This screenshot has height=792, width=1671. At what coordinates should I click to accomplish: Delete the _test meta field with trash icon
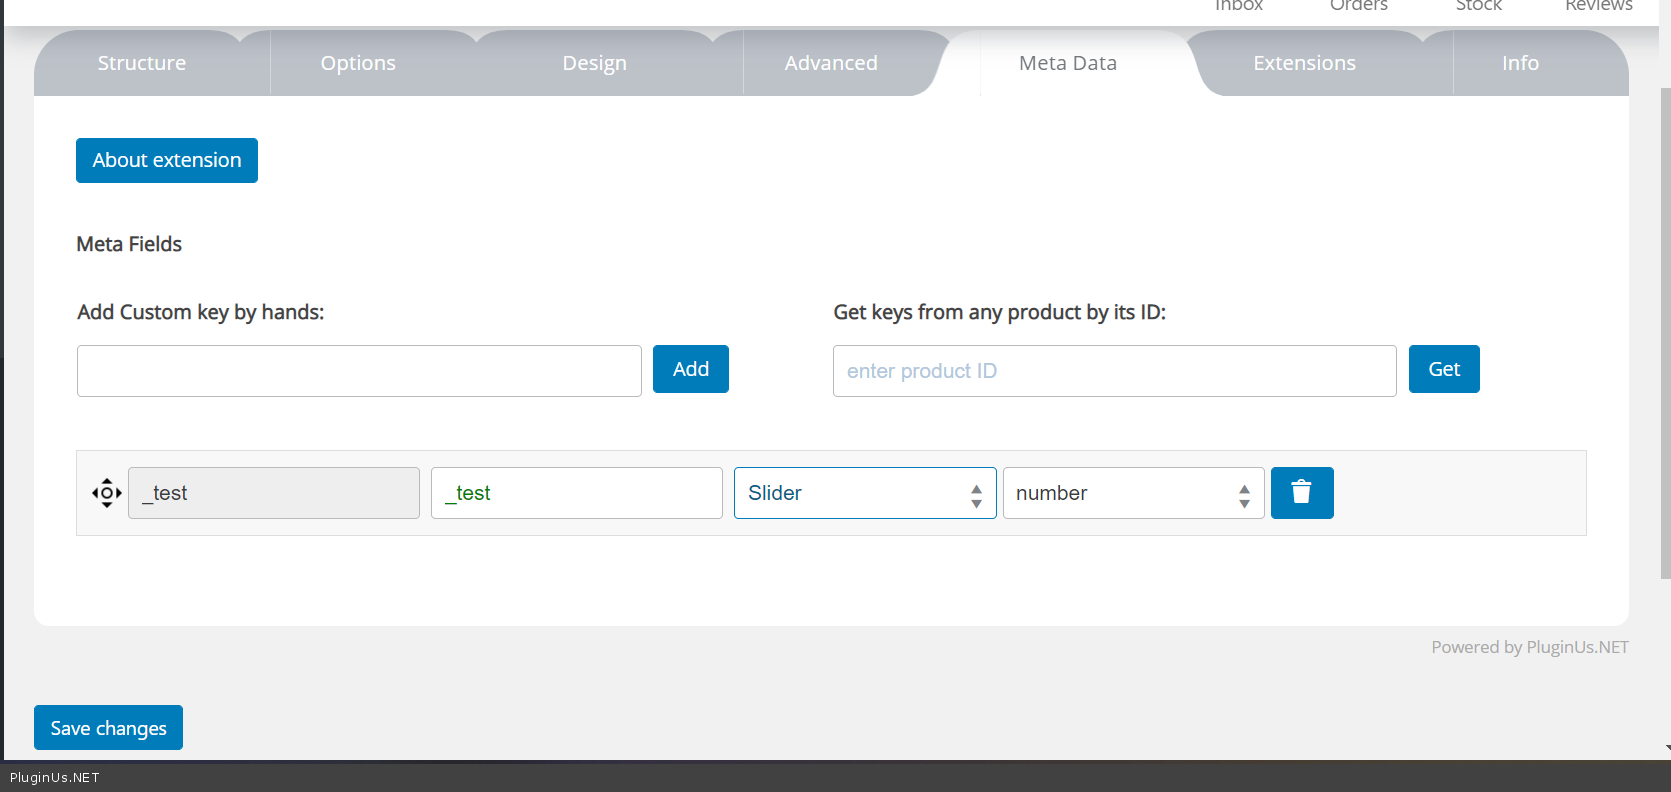pyautogui.click(x=1301, y=493)
